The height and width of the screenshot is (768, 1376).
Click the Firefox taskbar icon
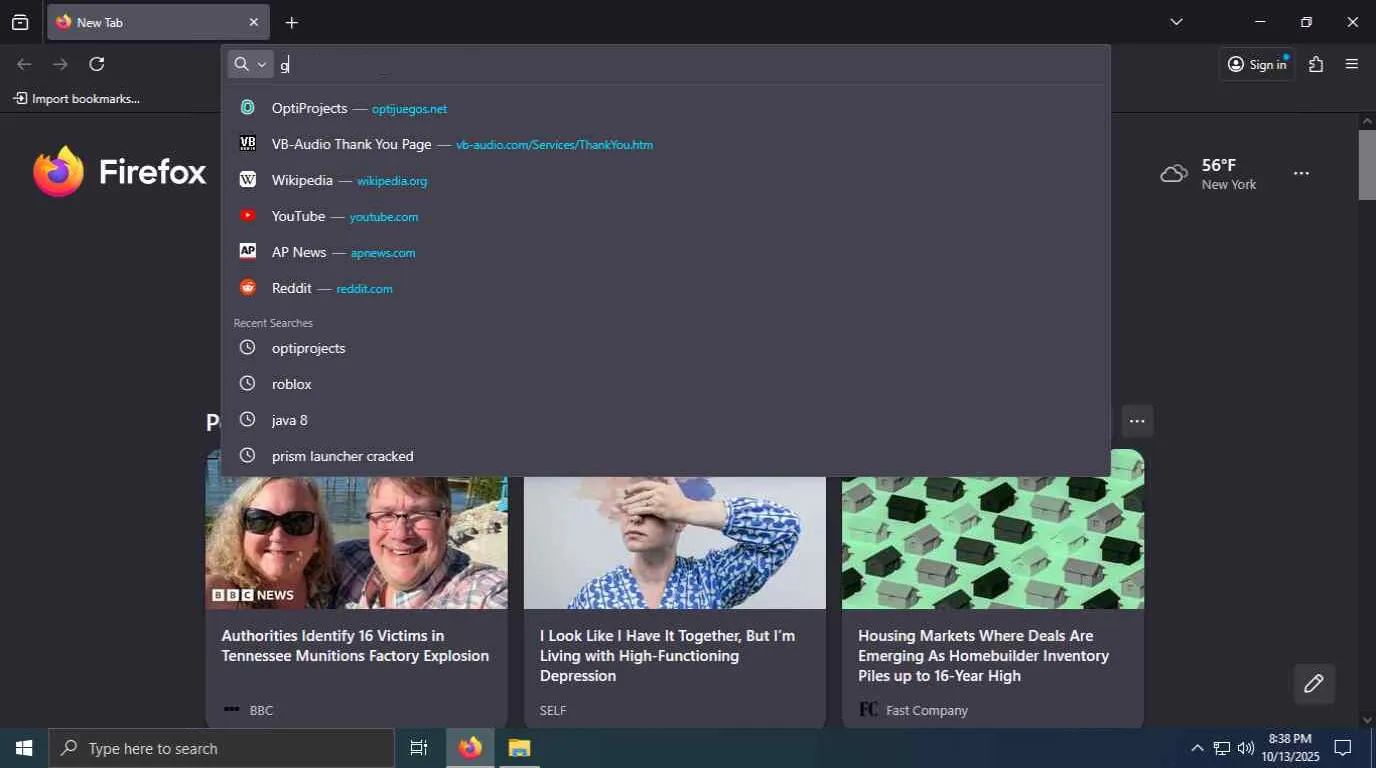(470, 748)
